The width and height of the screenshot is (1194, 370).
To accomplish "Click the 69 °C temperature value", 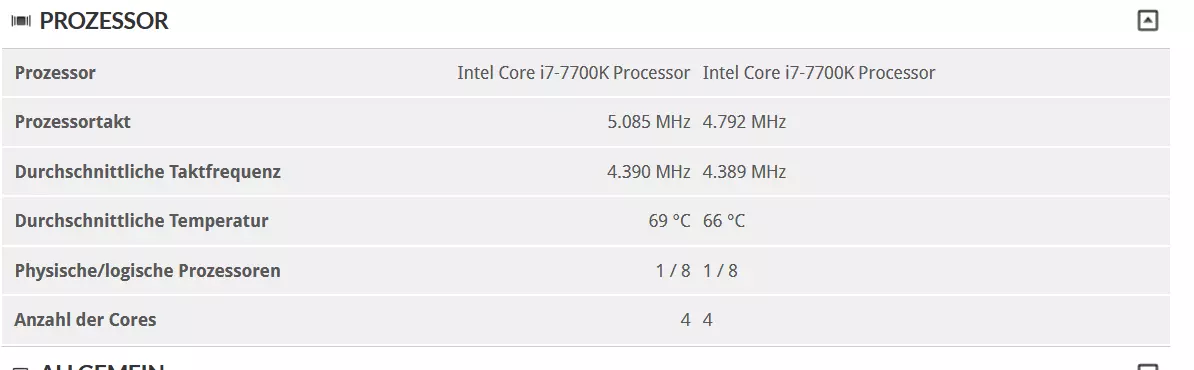I will [669, 221].
